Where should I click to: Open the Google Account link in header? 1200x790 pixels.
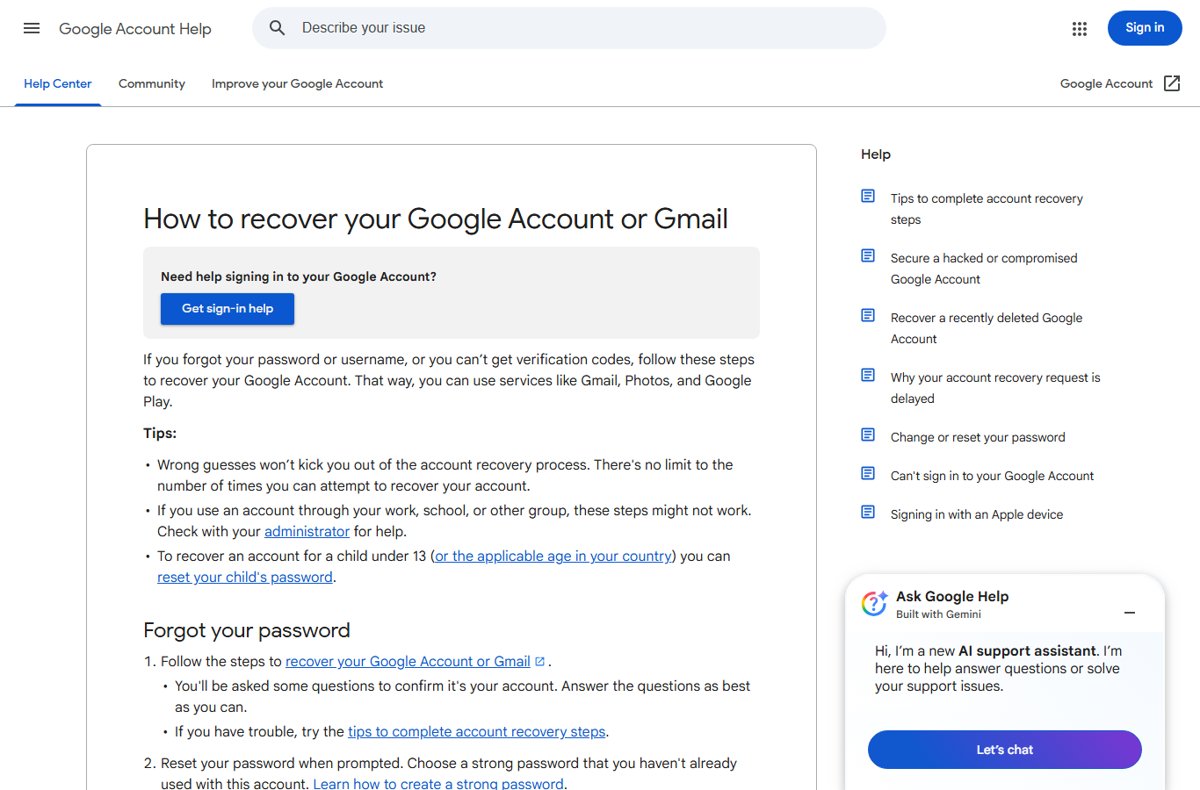1107,84
